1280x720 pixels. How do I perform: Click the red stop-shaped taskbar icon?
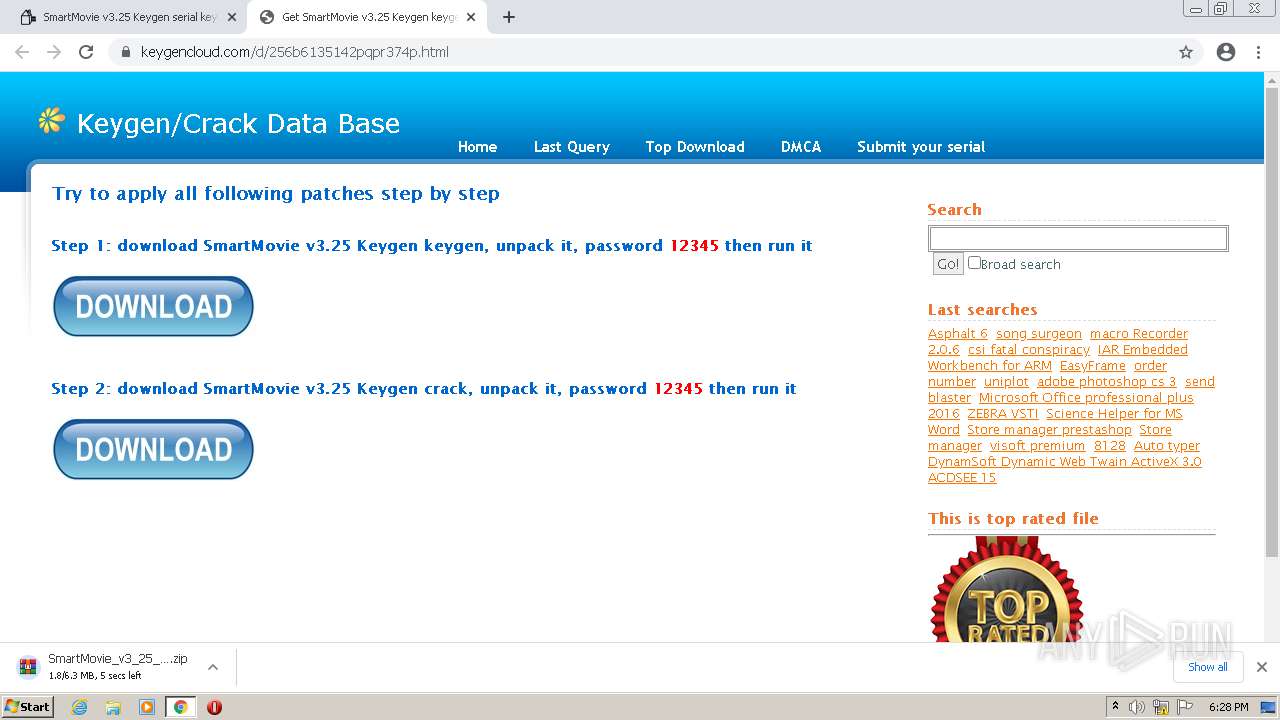[x=214, y=707]
